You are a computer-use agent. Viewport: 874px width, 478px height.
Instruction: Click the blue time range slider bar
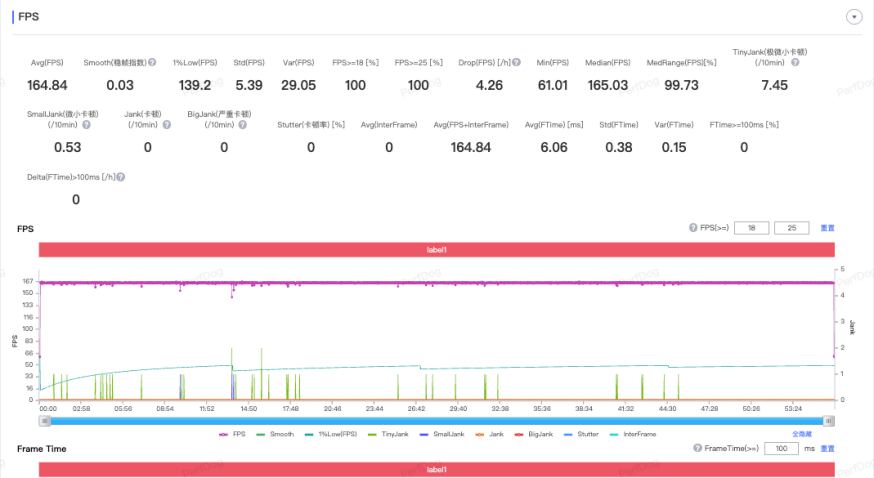click(x=436, y=421)
